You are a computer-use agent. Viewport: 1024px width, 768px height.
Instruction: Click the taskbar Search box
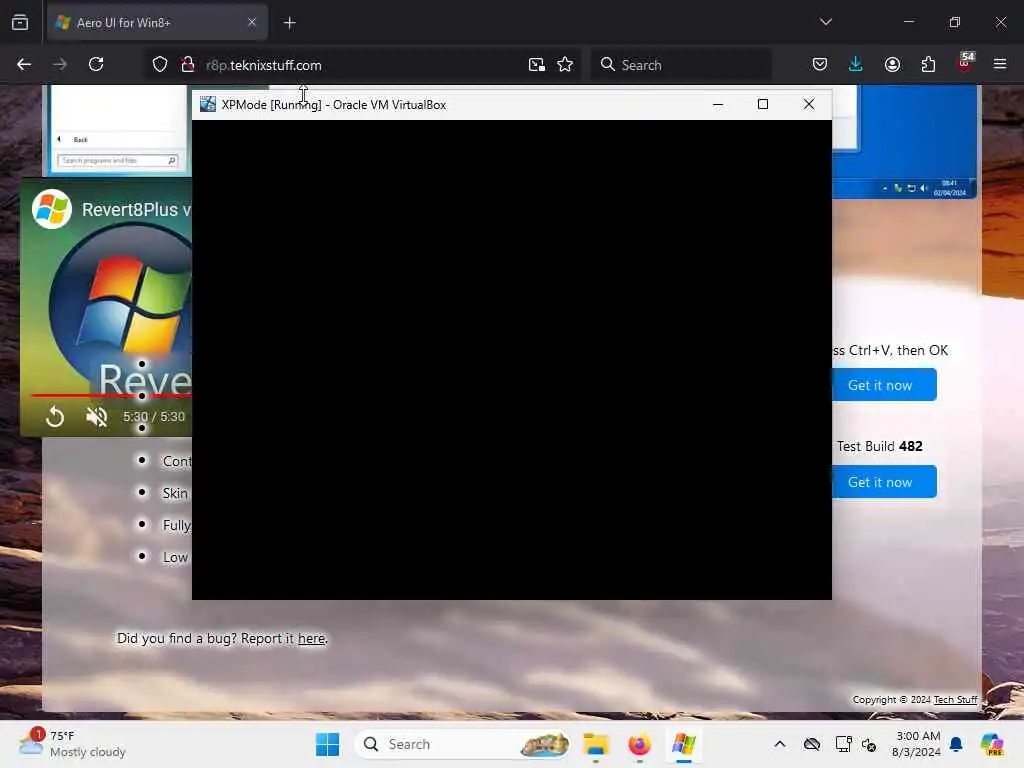tap(462, 744)
